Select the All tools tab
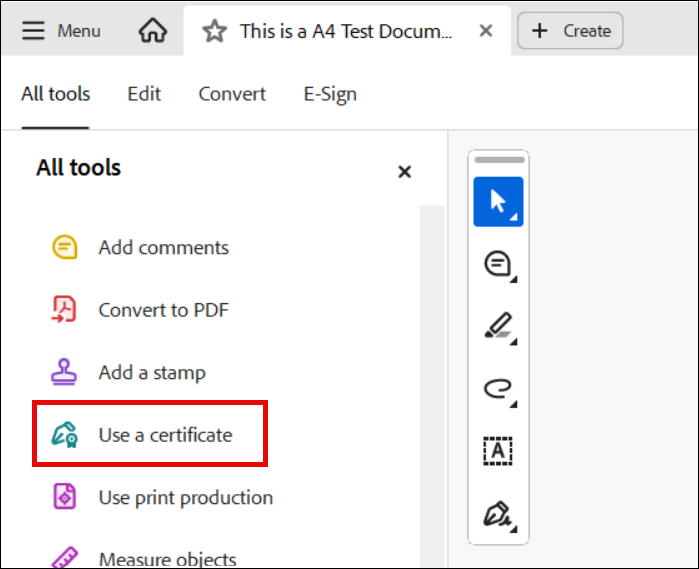Image resolution: width=699 pixels, height=569 pixels. coord(56,94)
